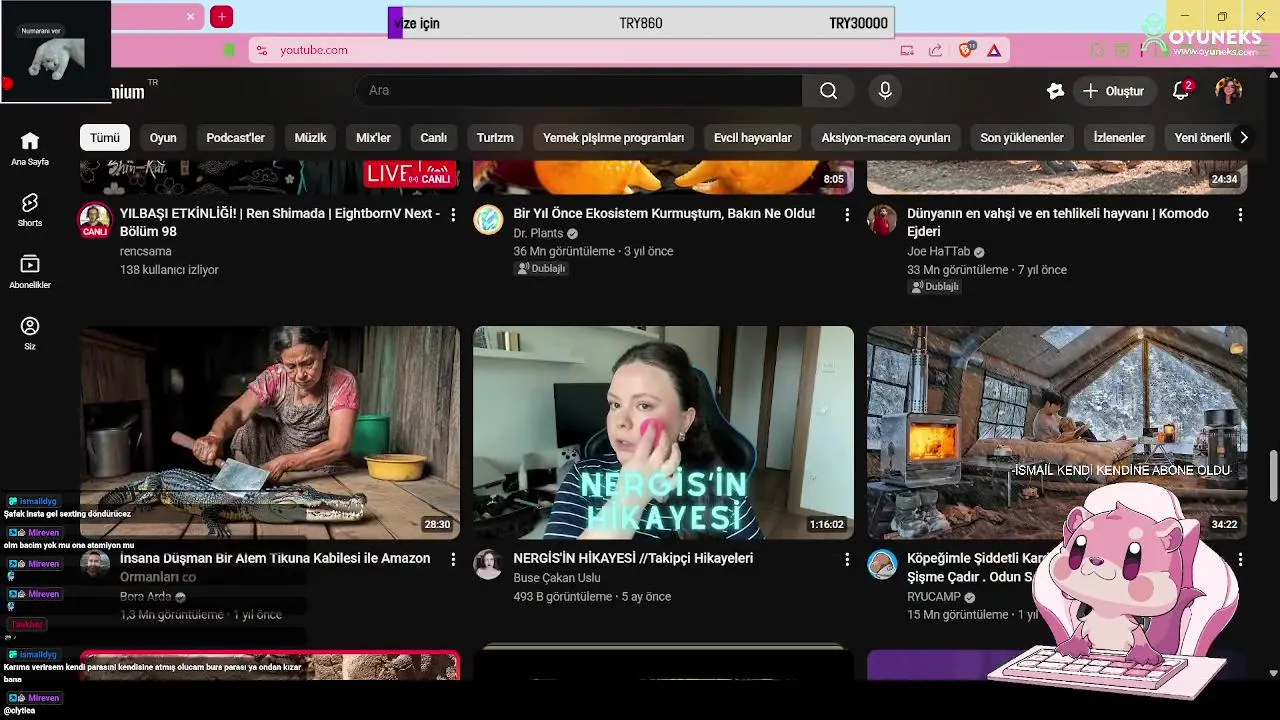Open the account avatar menu
The width and height of the screenshot is (1280, 720).
pos(1228,91)
